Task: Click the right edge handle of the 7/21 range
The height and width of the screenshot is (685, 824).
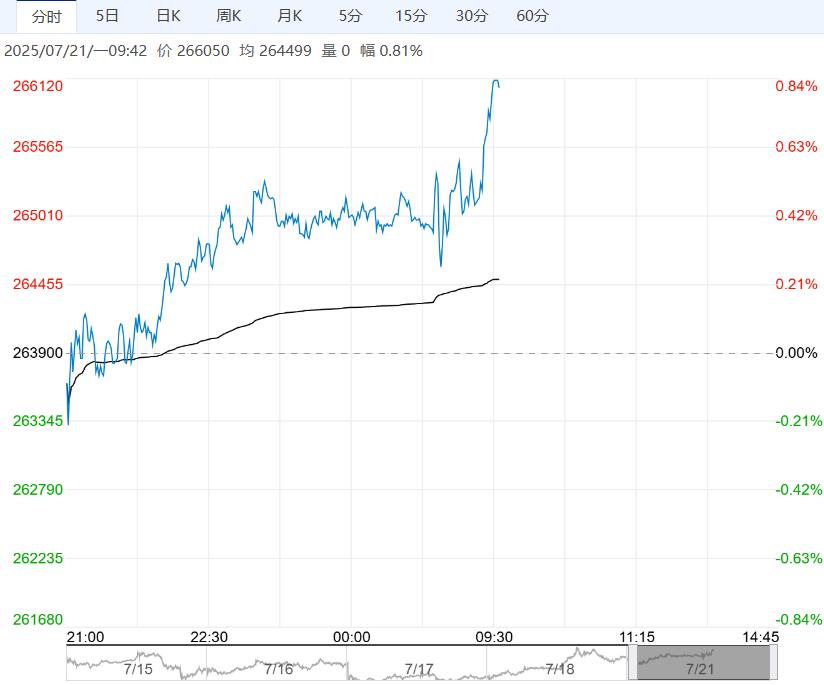Action: tap(771, 663)
